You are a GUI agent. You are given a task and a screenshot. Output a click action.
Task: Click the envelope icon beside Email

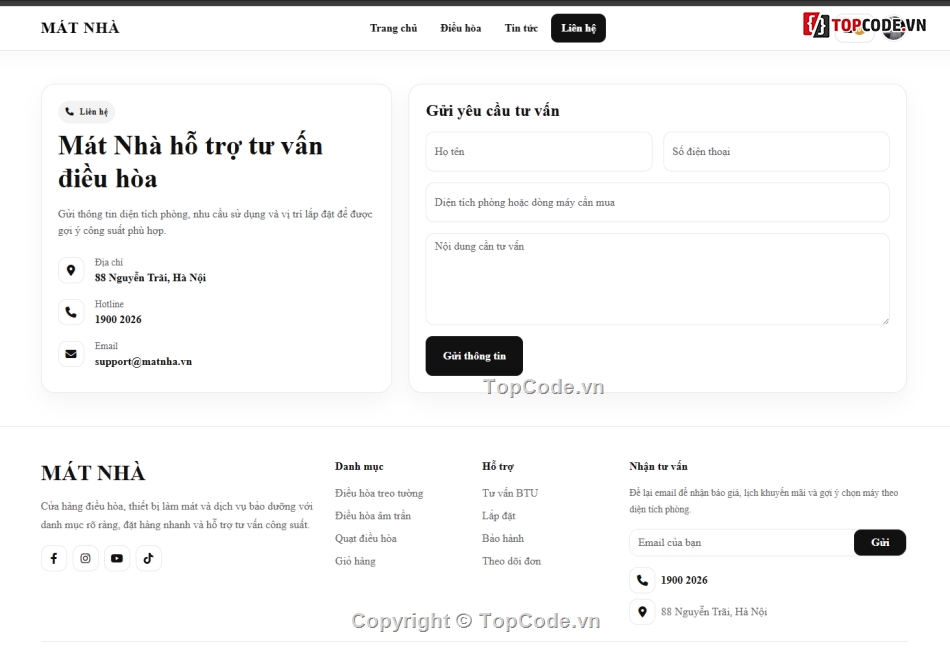tap(71, 354)
